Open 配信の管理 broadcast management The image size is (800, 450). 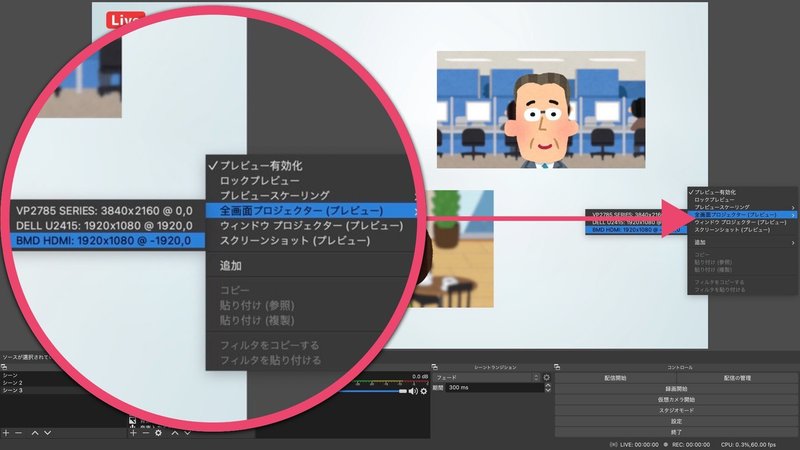[737, 378]
